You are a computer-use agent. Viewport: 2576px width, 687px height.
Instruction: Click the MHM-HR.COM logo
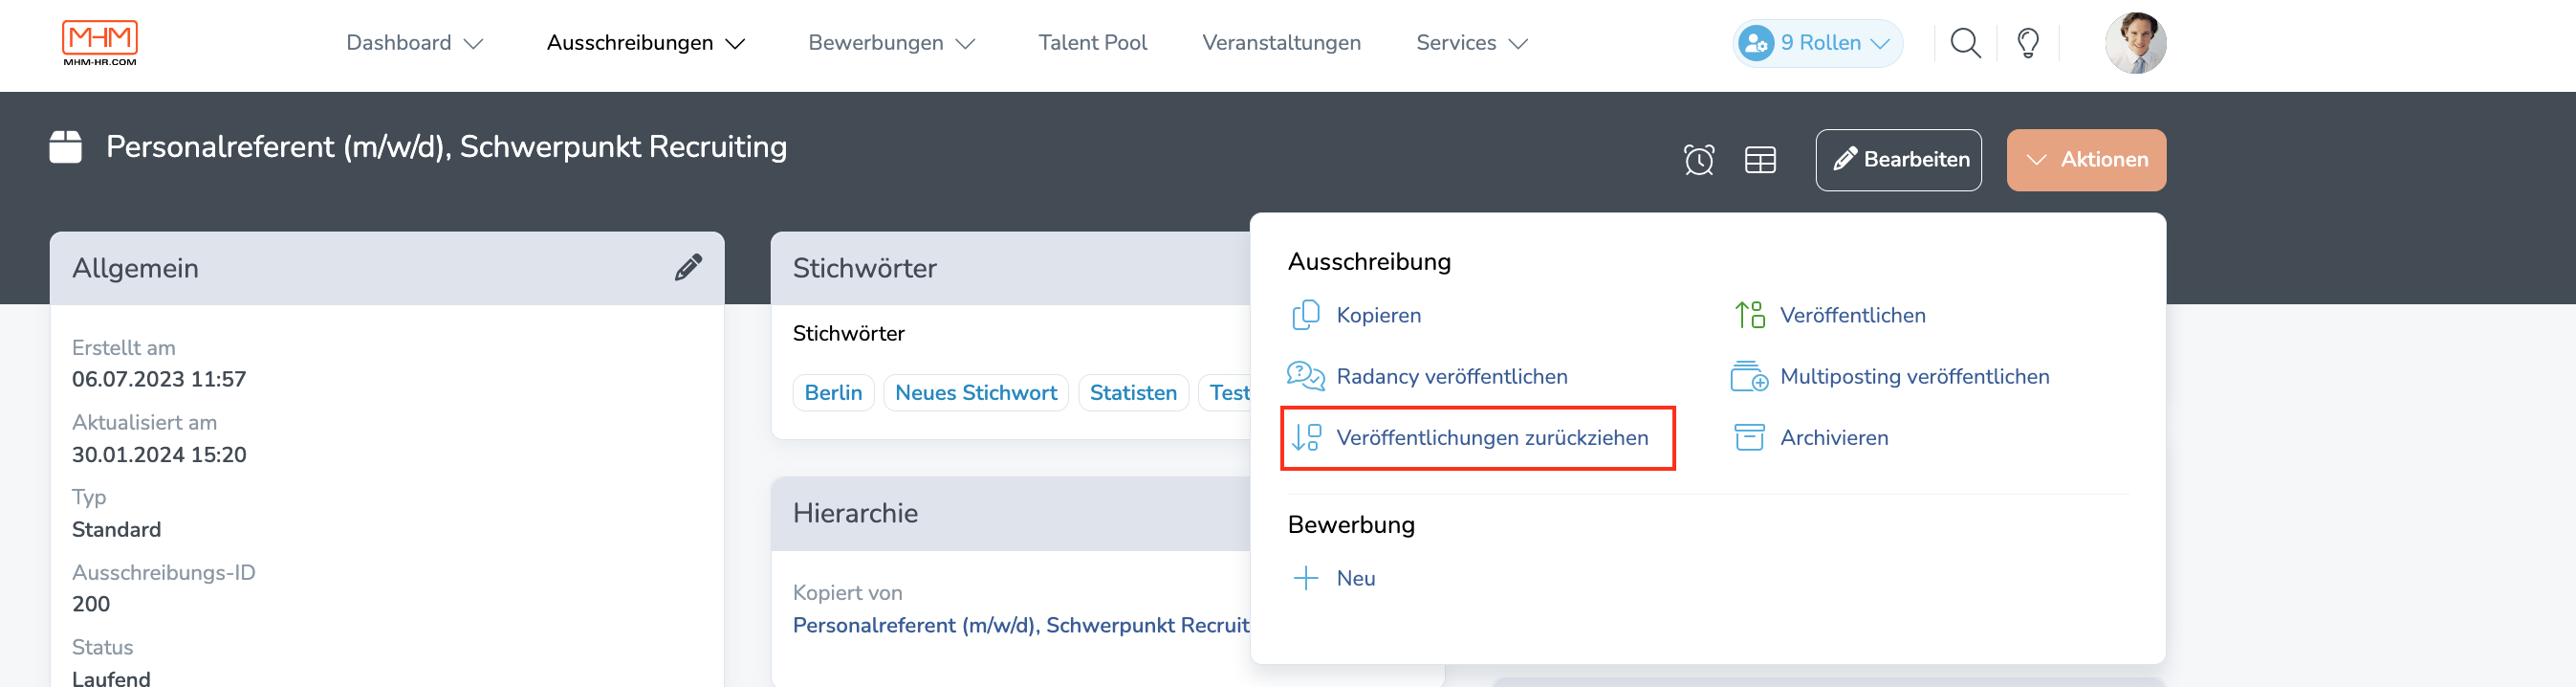[99, 43]
